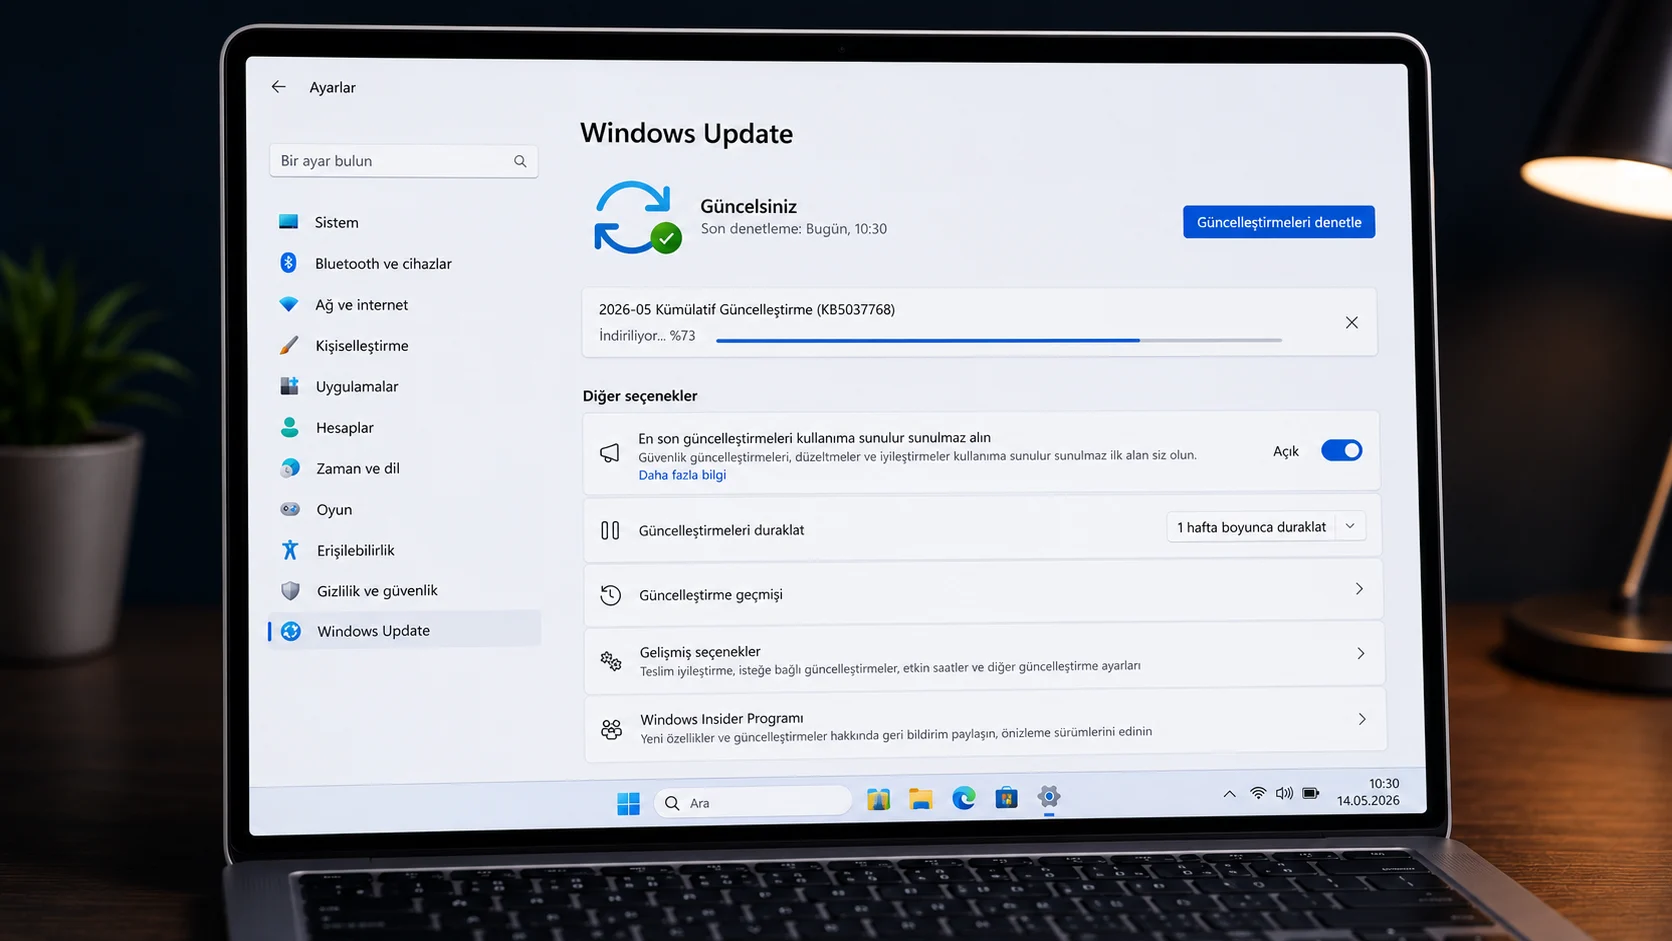This screenshot has height=941, width=1672.
Task: Click the Diğer seçenekler heading
Action: coord(640,396)
